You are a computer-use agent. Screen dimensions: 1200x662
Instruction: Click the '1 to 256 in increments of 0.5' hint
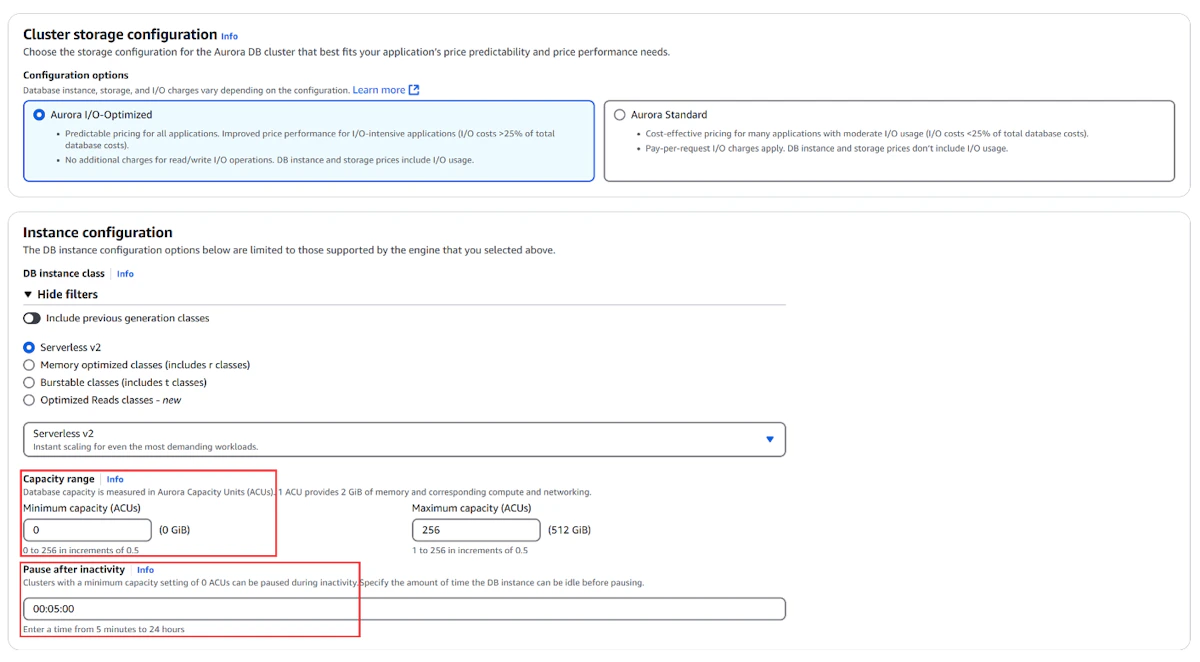(470, 550)
